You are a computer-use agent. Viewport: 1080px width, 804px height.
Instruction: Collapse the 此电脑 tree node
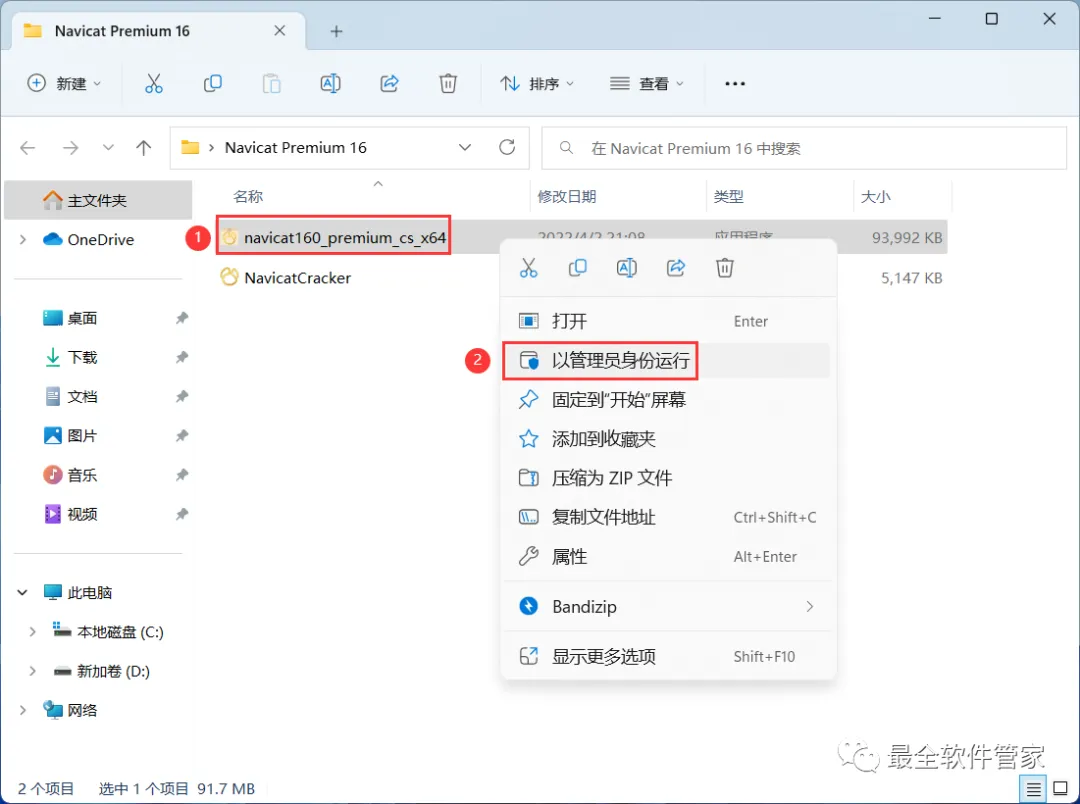22,592
